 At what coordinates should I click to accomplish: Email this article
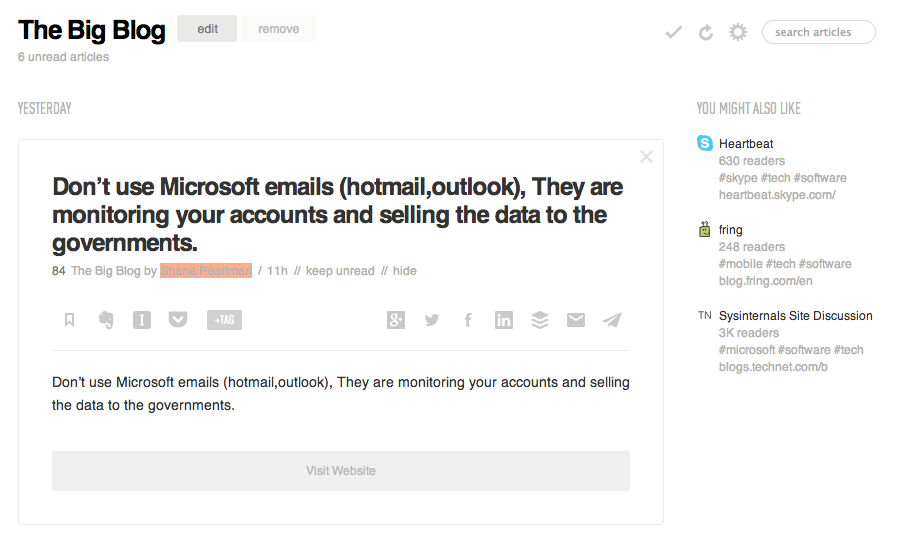[x=576, y=320]
